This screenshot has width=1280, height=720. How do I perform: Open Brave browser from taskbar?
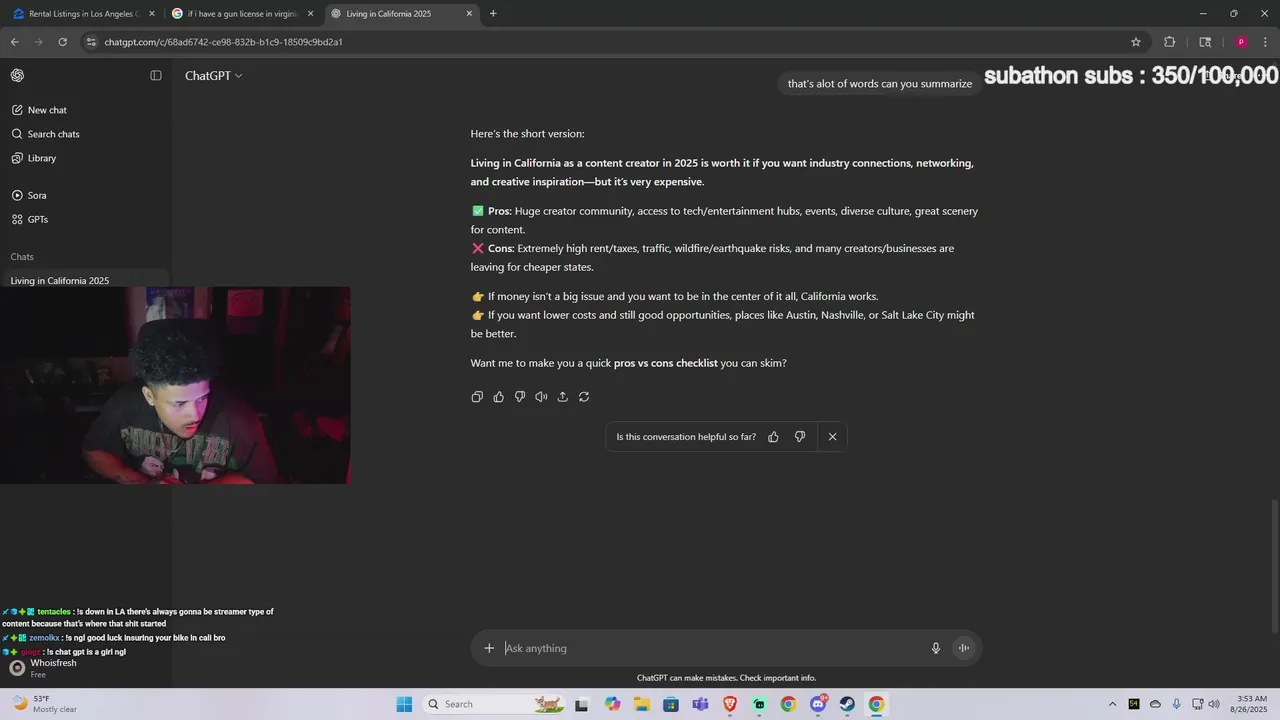click(x=730, y=704)
